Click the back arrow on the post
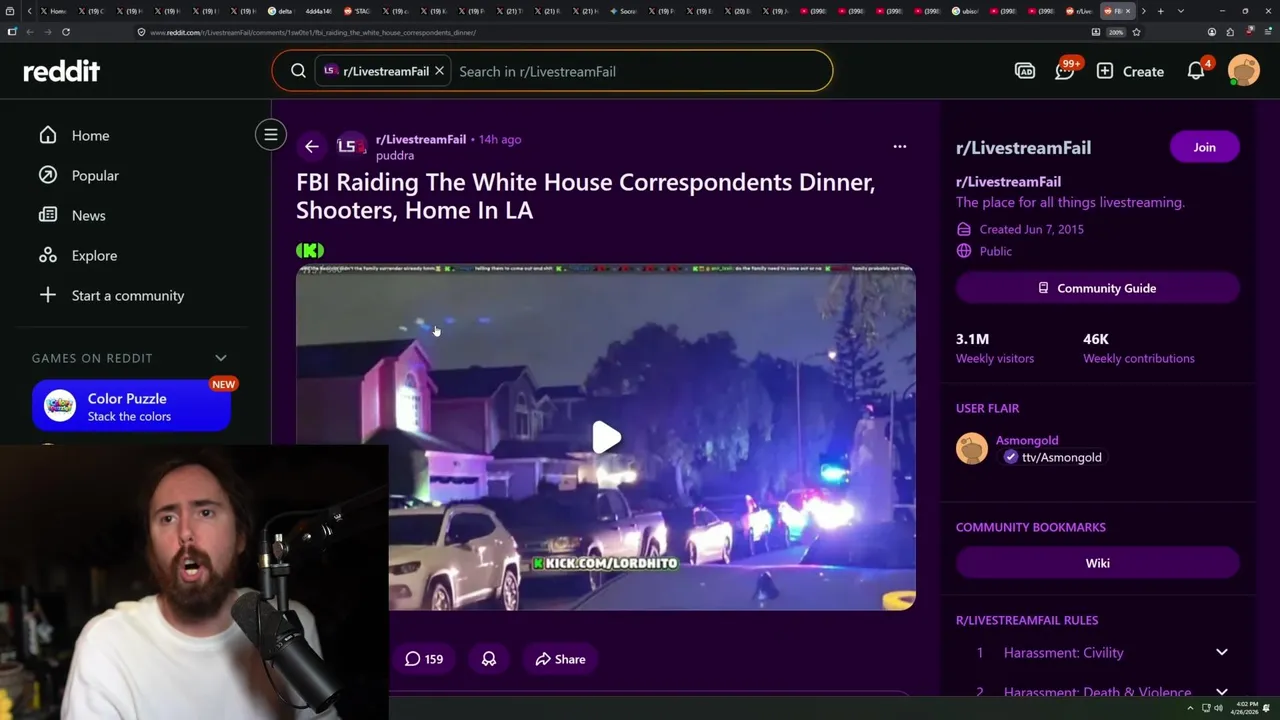Screen dimensions: 1280x720 [x=312, y=147]
